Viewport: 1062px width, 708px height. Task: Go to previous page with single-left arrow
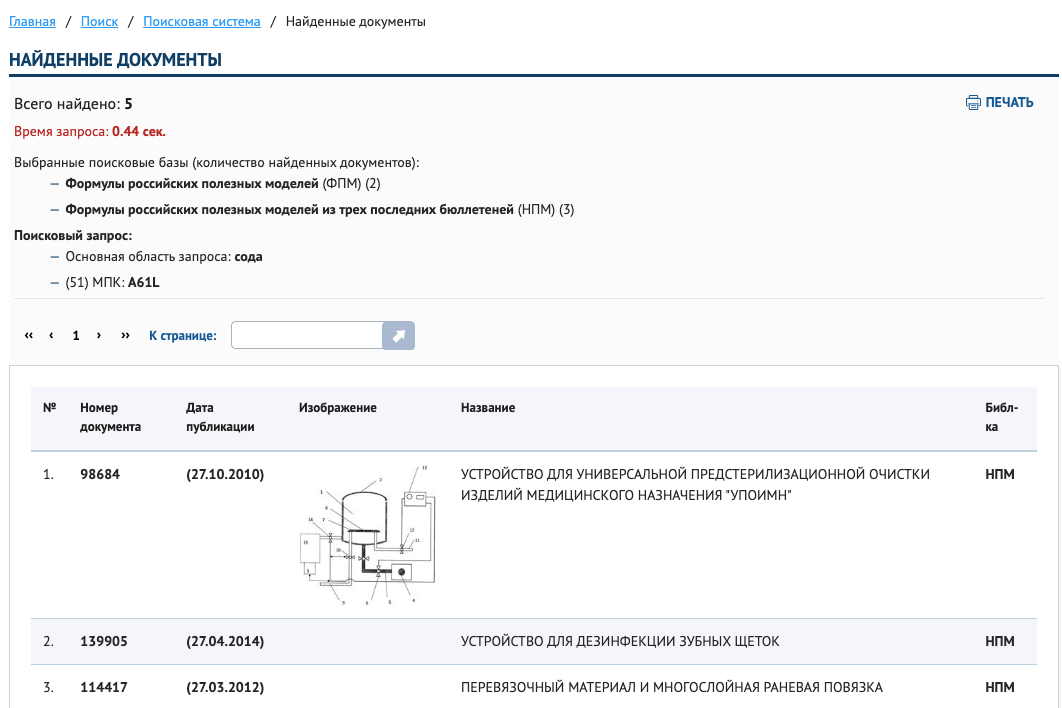pyautogui.click(x=51, y=336)
